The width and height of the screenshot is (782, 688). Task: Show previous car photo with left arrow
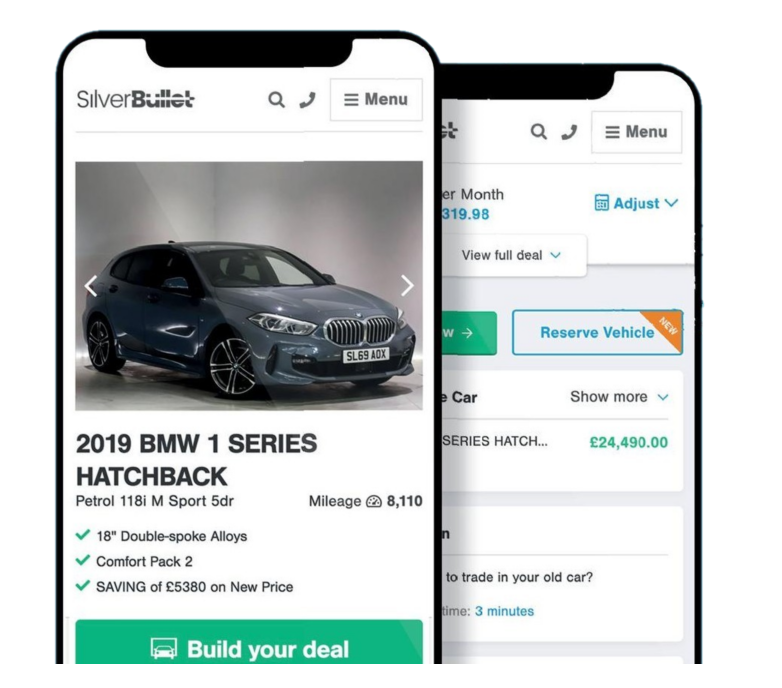pyautogui.click(x=91, y=286)
